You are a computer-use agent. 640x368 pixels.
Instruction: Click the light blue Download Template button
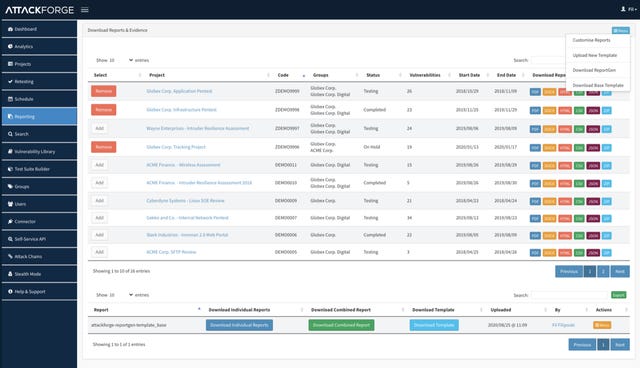click(x=434, y=325)
